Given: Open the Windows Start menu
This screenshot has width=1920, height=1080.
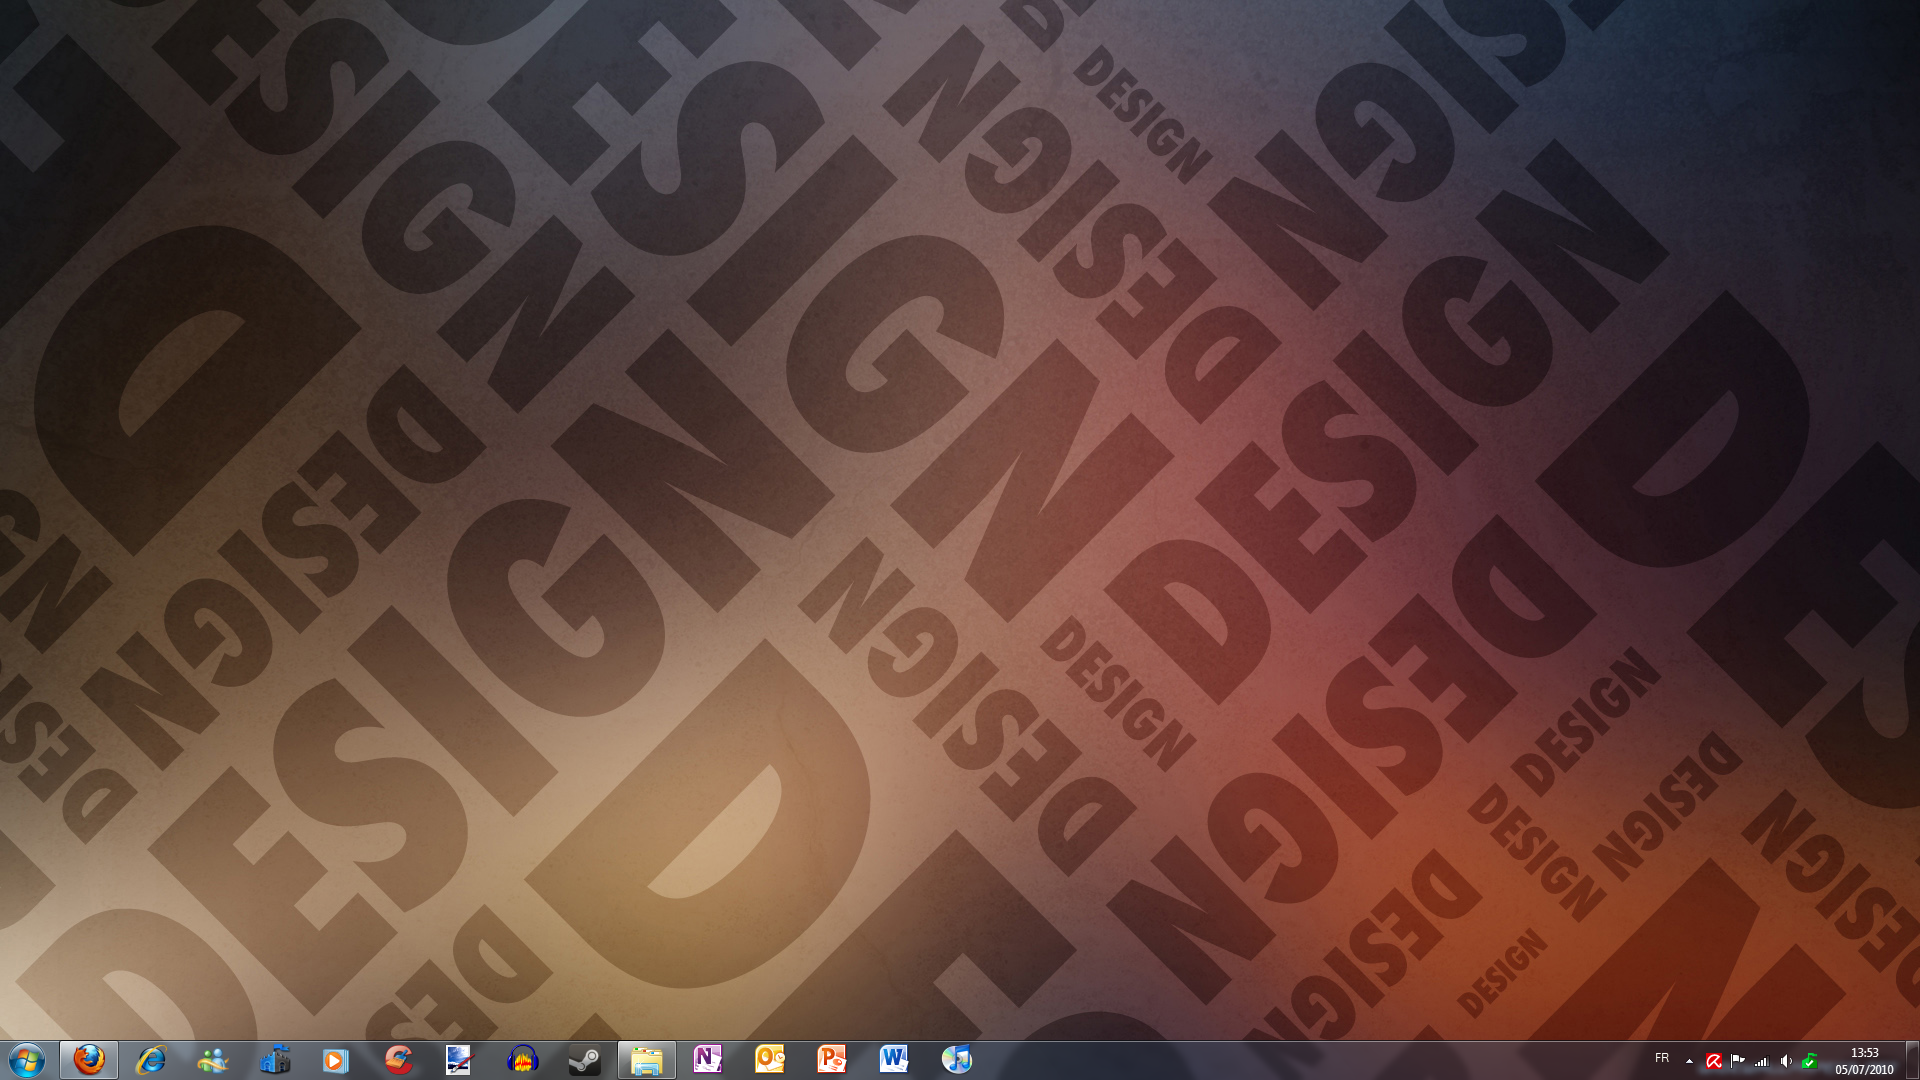Looking at the screenshot, I should [27, 1060].
